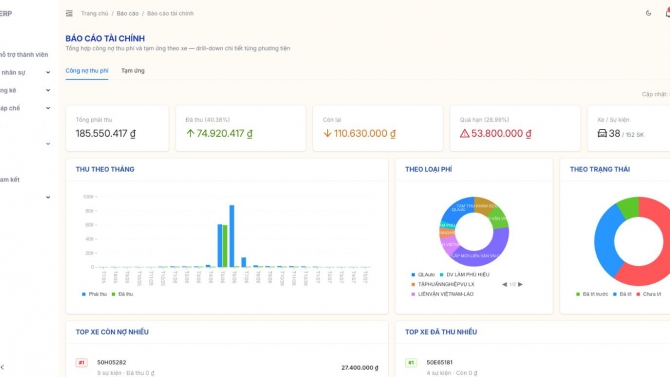The image size is (670, 377).
Task: Open vehicle 50H05282 in top debt list
Action: [x=112, y=362]
